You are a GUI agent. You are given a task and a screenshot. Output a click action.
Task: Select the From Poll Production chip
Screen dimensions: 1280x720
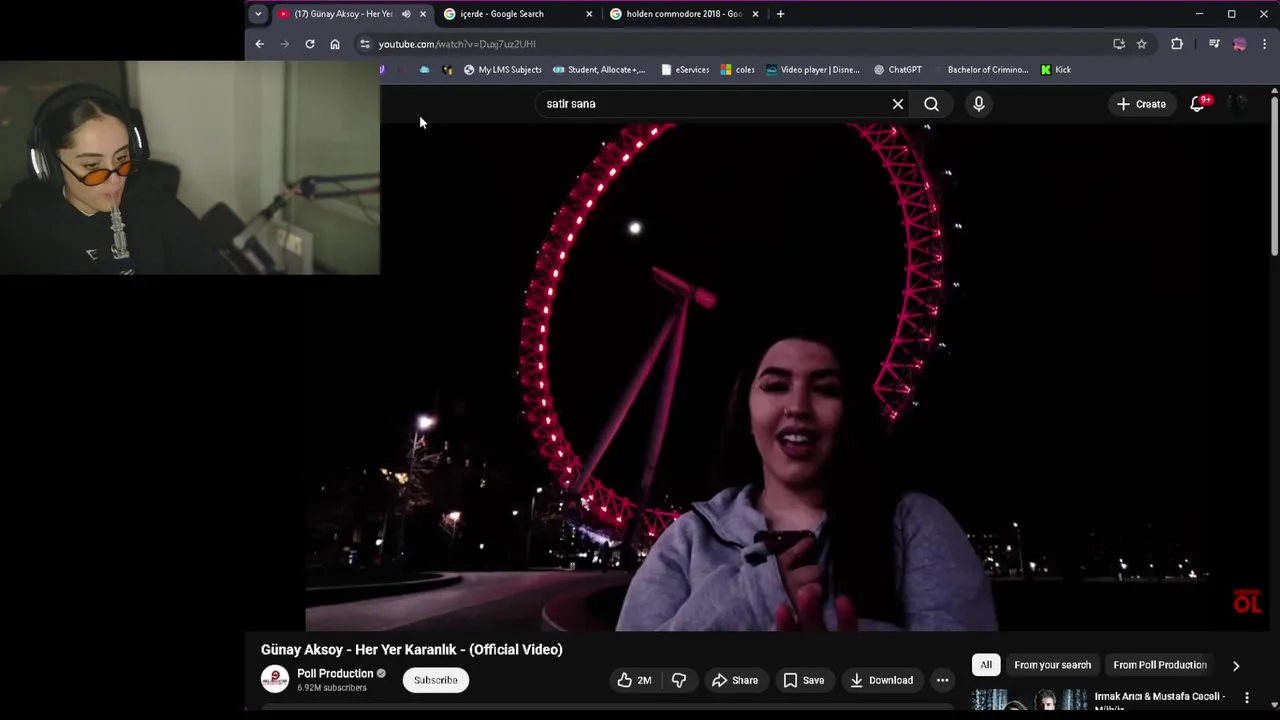tap(1160, 665)
